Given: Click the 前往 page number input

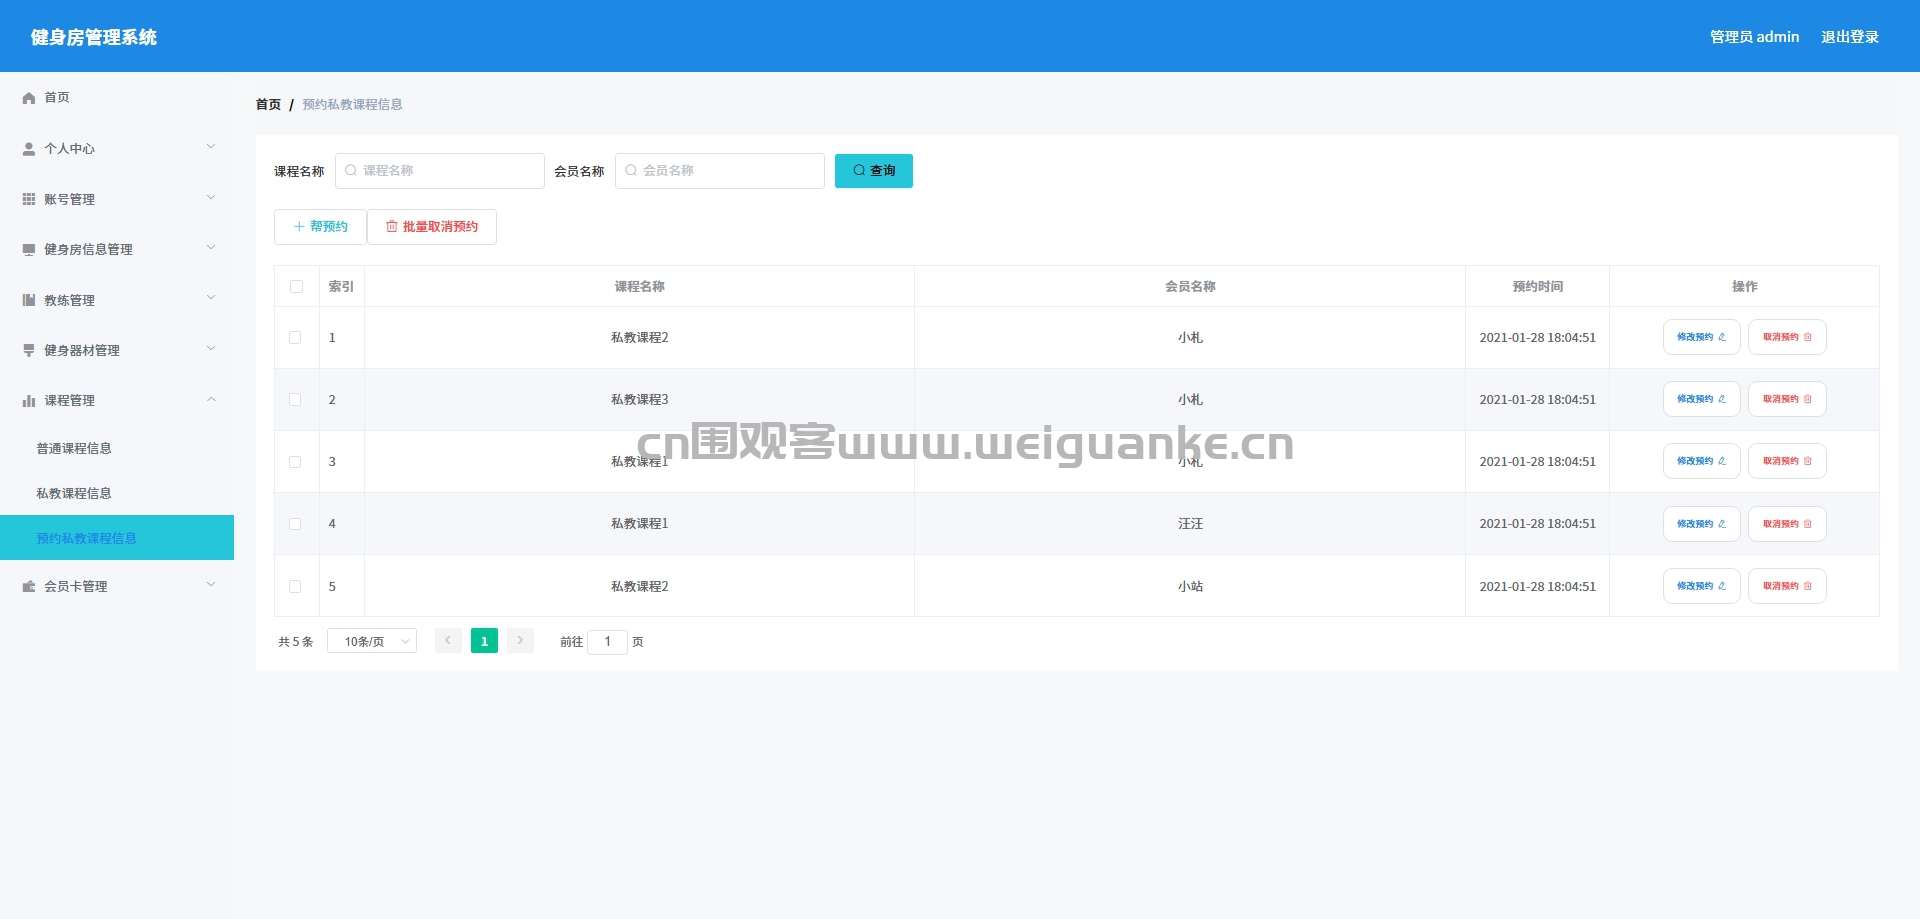Looking at the screenshot, I should click(607, 642).
